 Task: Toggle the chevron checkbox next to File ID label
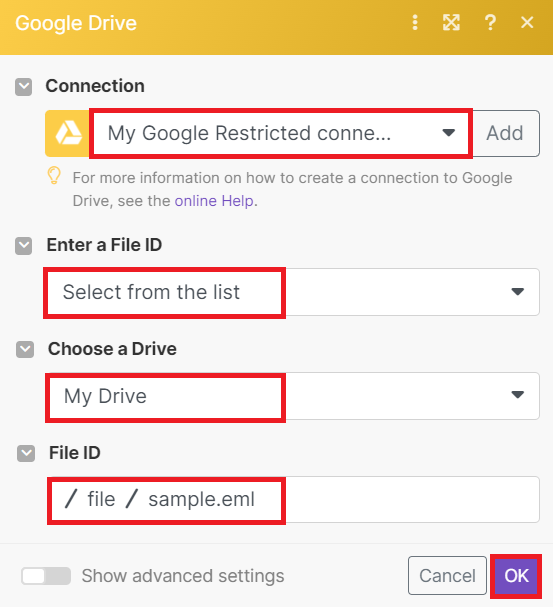(x=26, y=453)
